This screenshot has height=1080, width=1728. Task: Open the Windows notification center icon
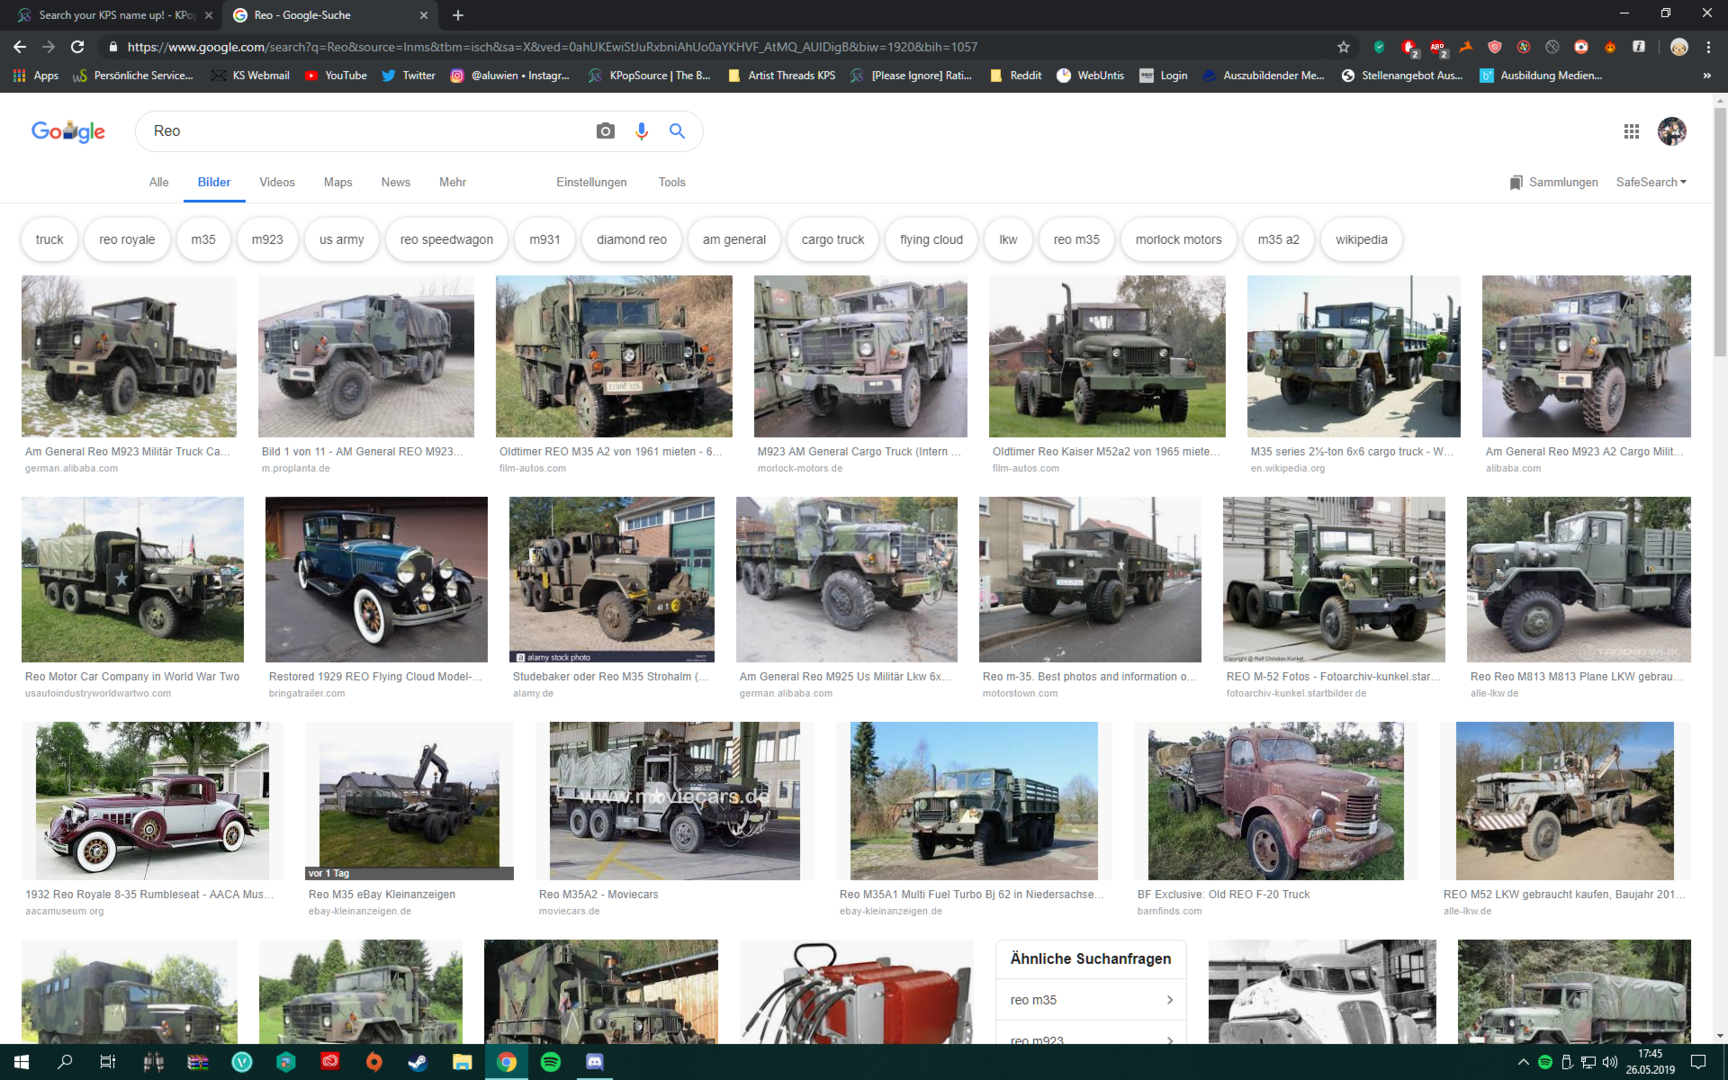[1697, 1062]
